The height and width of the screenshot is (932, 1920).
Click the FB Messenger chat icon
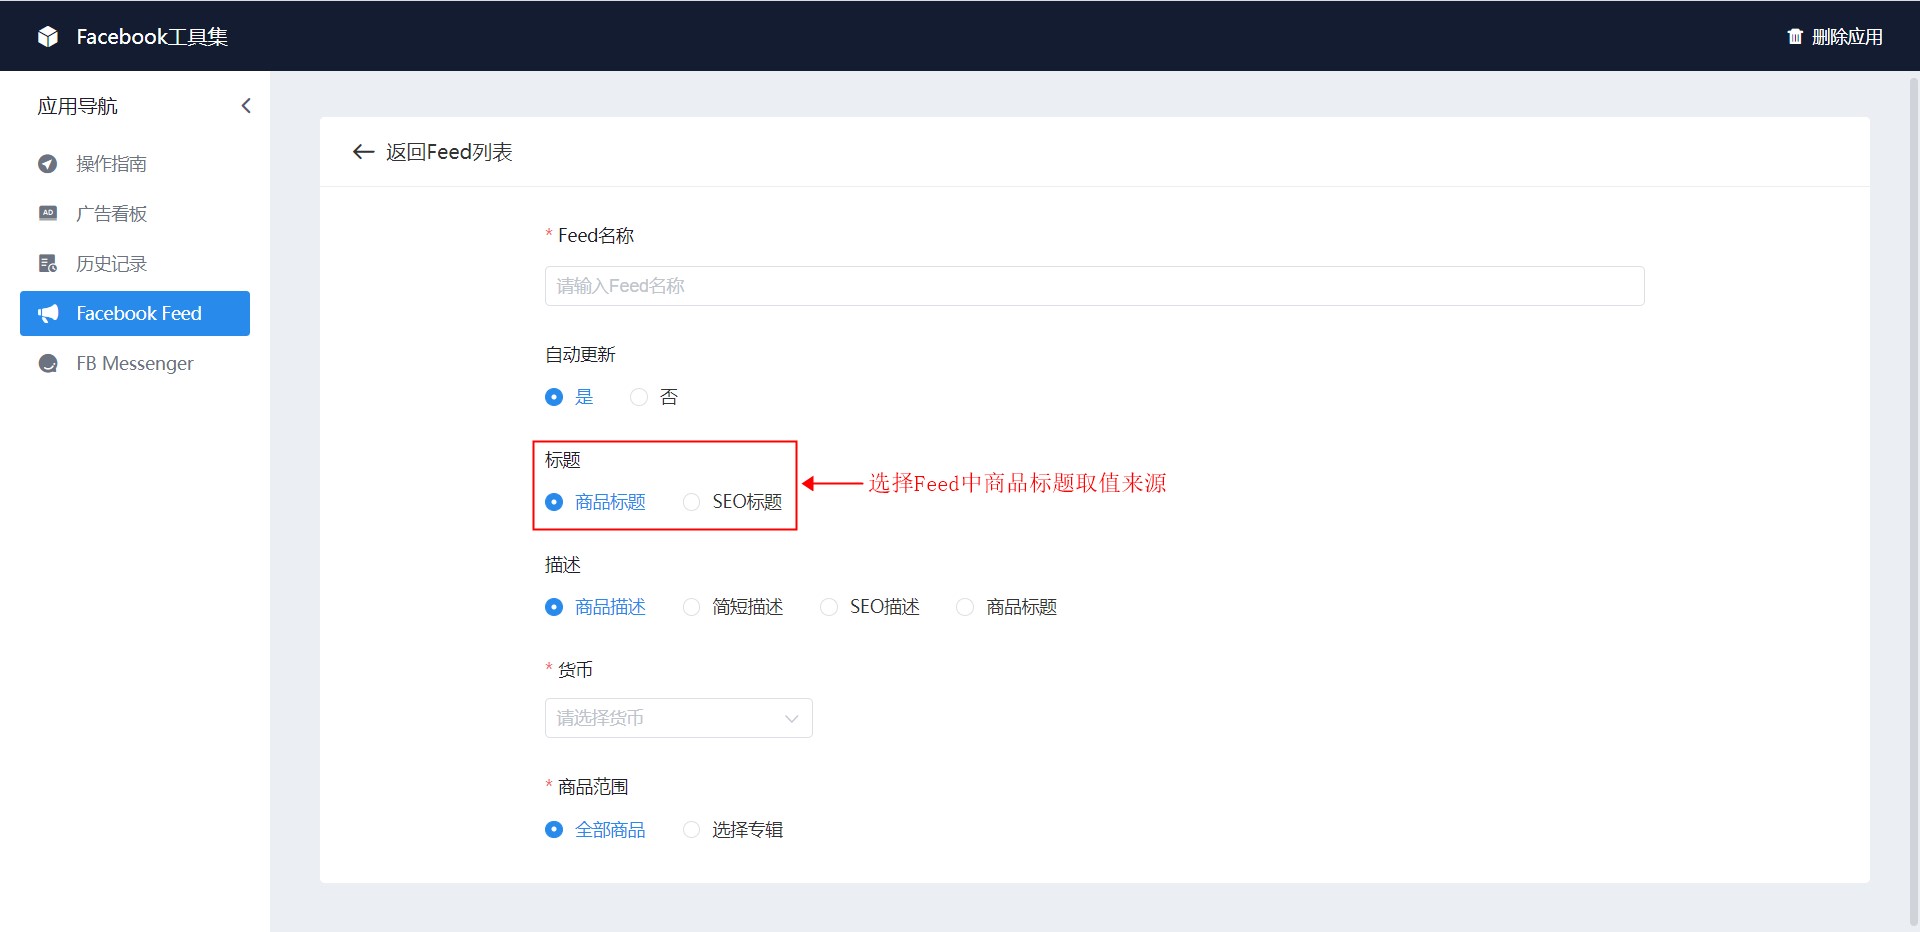(x=48, y=364)
